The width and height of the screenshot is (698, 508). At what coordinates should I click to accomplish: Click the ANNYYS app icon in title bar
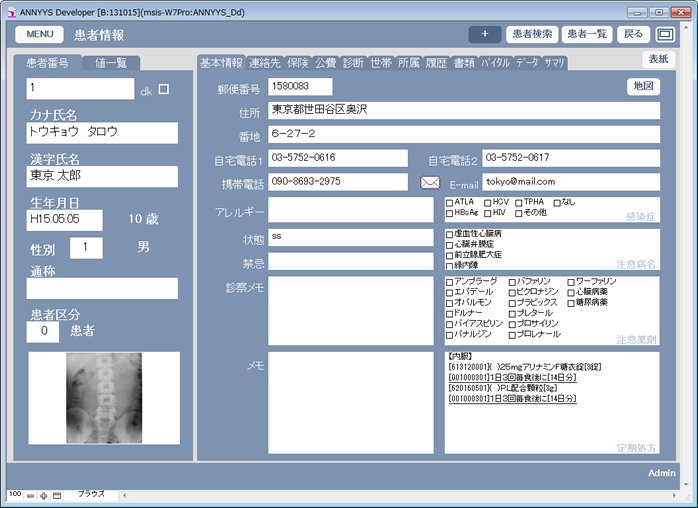click(x=12, y=12)
